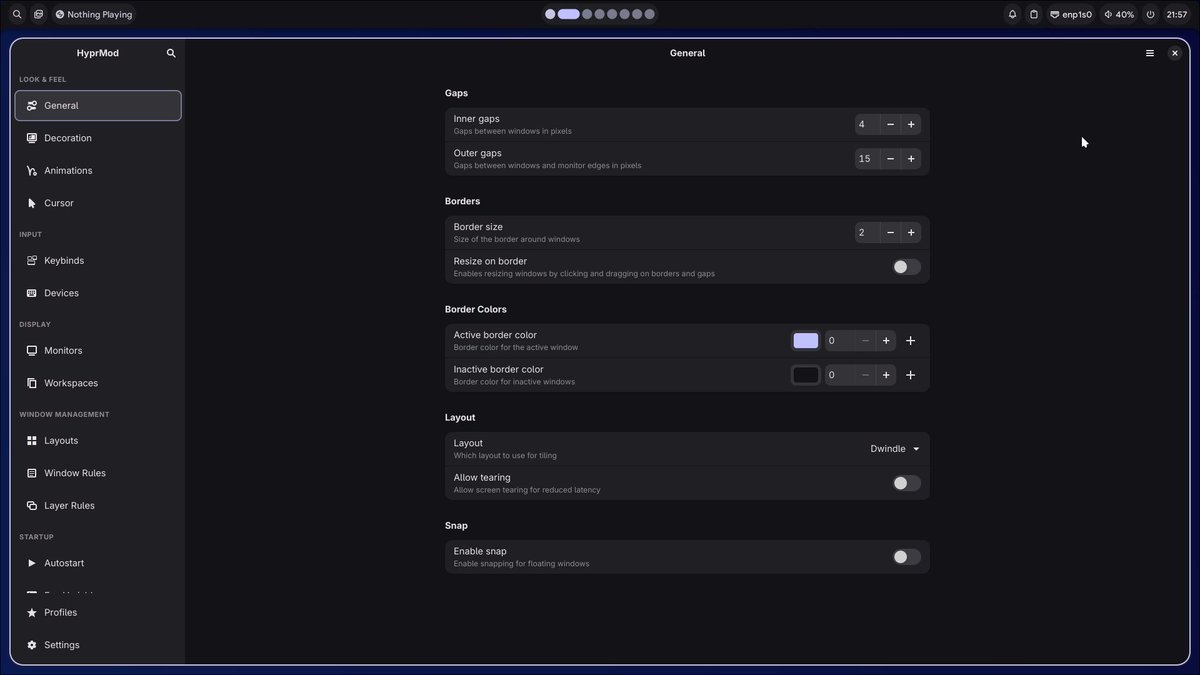Increase Outer gaps with plus button
Image resolution: width=1200 pixels, height=675 pixels.
(911, 159)
